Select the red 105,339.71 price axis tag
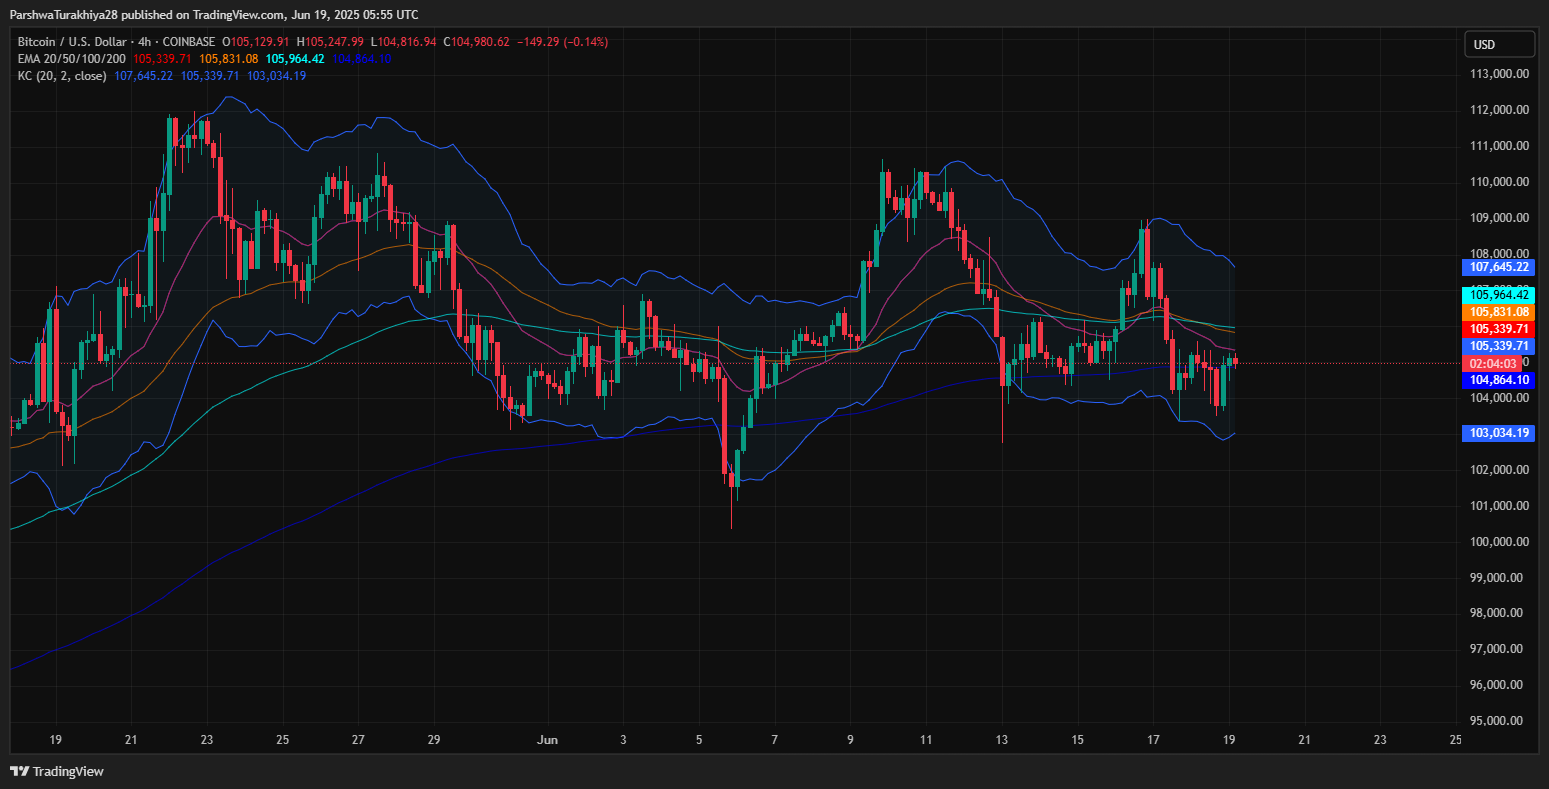The height and width of the screenshot is (789, 1549). 1497,329
